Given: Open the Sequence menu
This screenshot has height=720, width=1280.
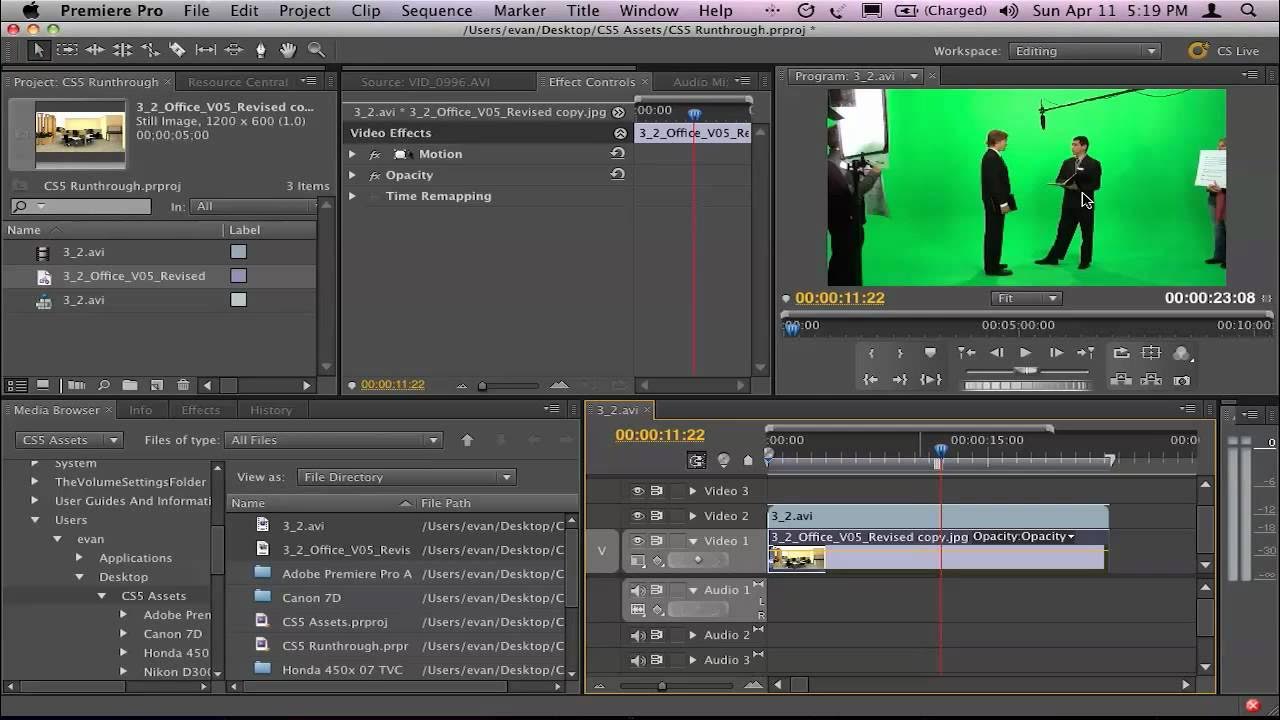Looking at the screenshot, I should tap(436, 11).
